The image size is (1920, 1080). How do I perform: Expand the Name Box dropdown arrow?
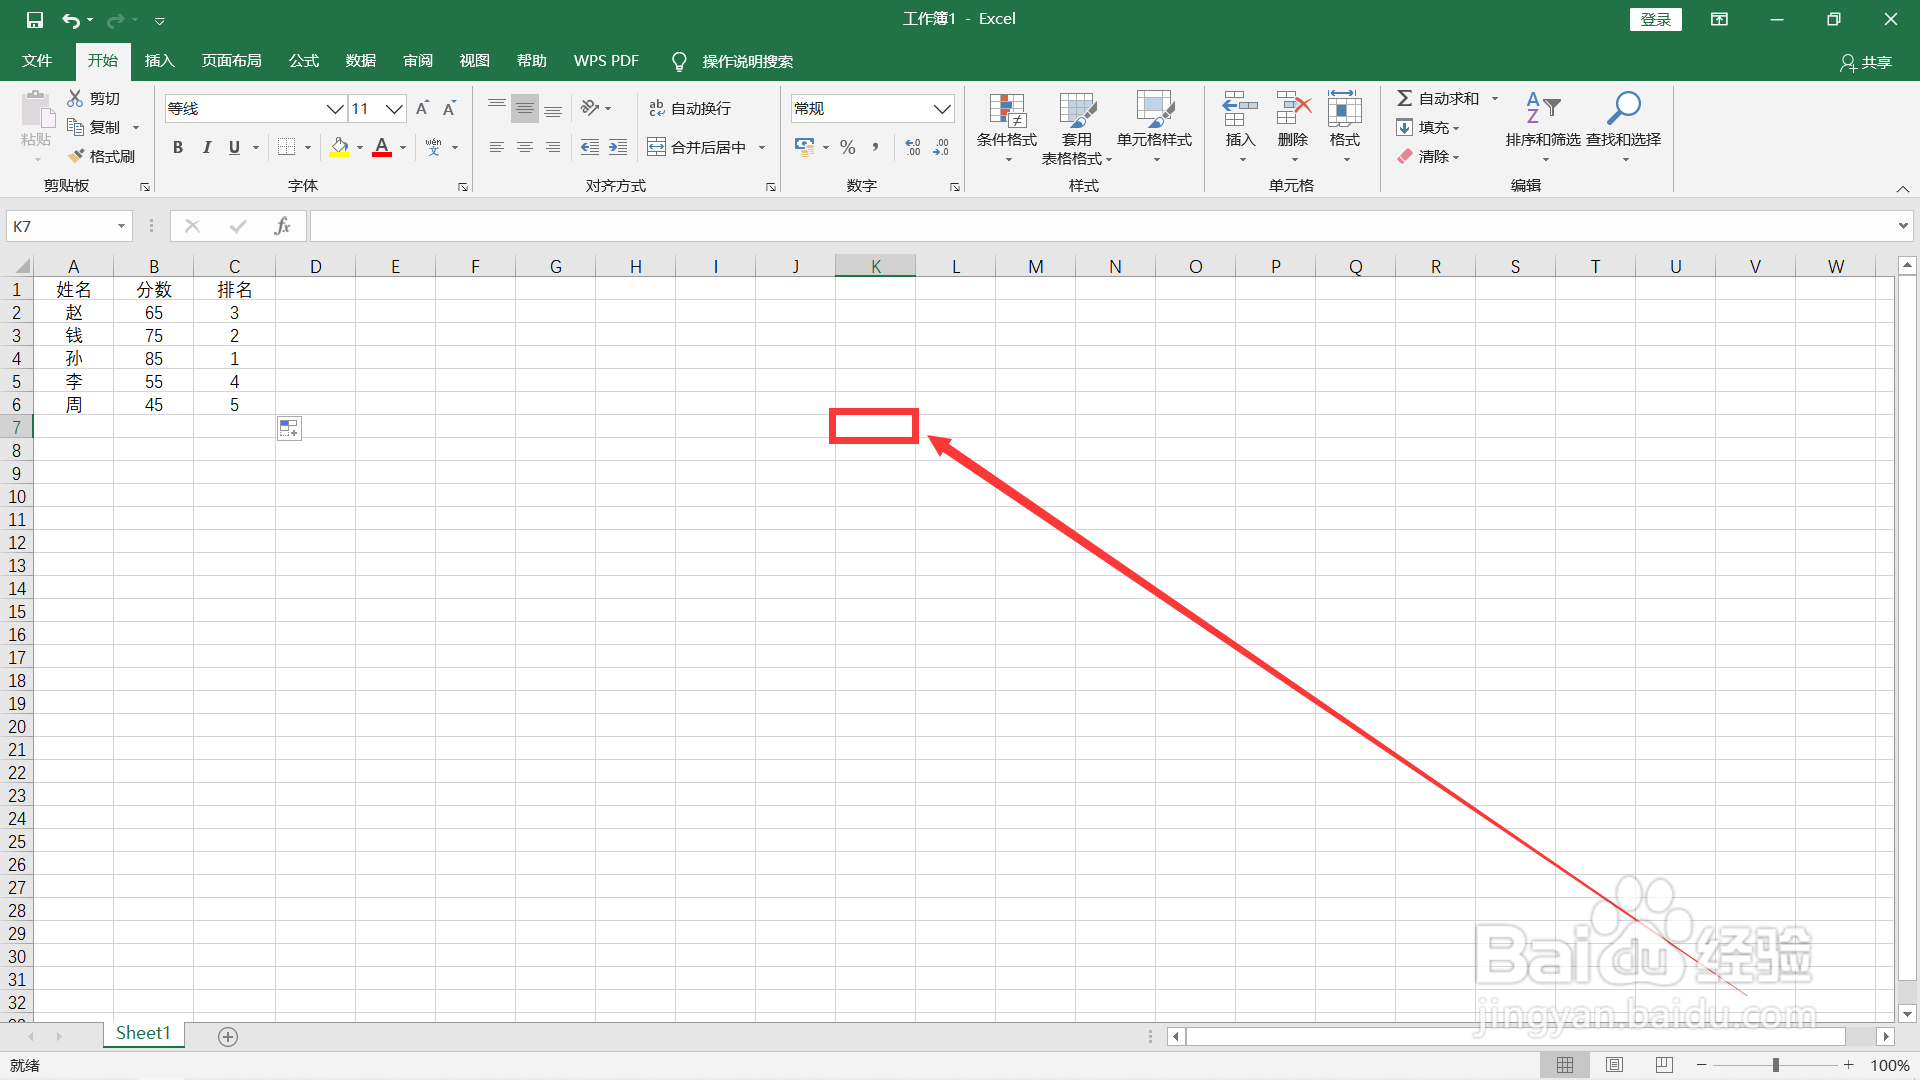click(121, 226)
